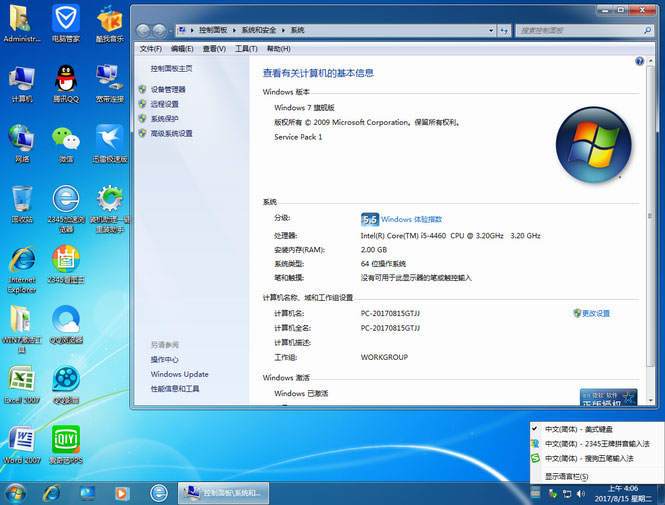This screenshot has width=665, height=505.
Task: Click the refresh button beside address bar
Action: [x=504, y=31]
